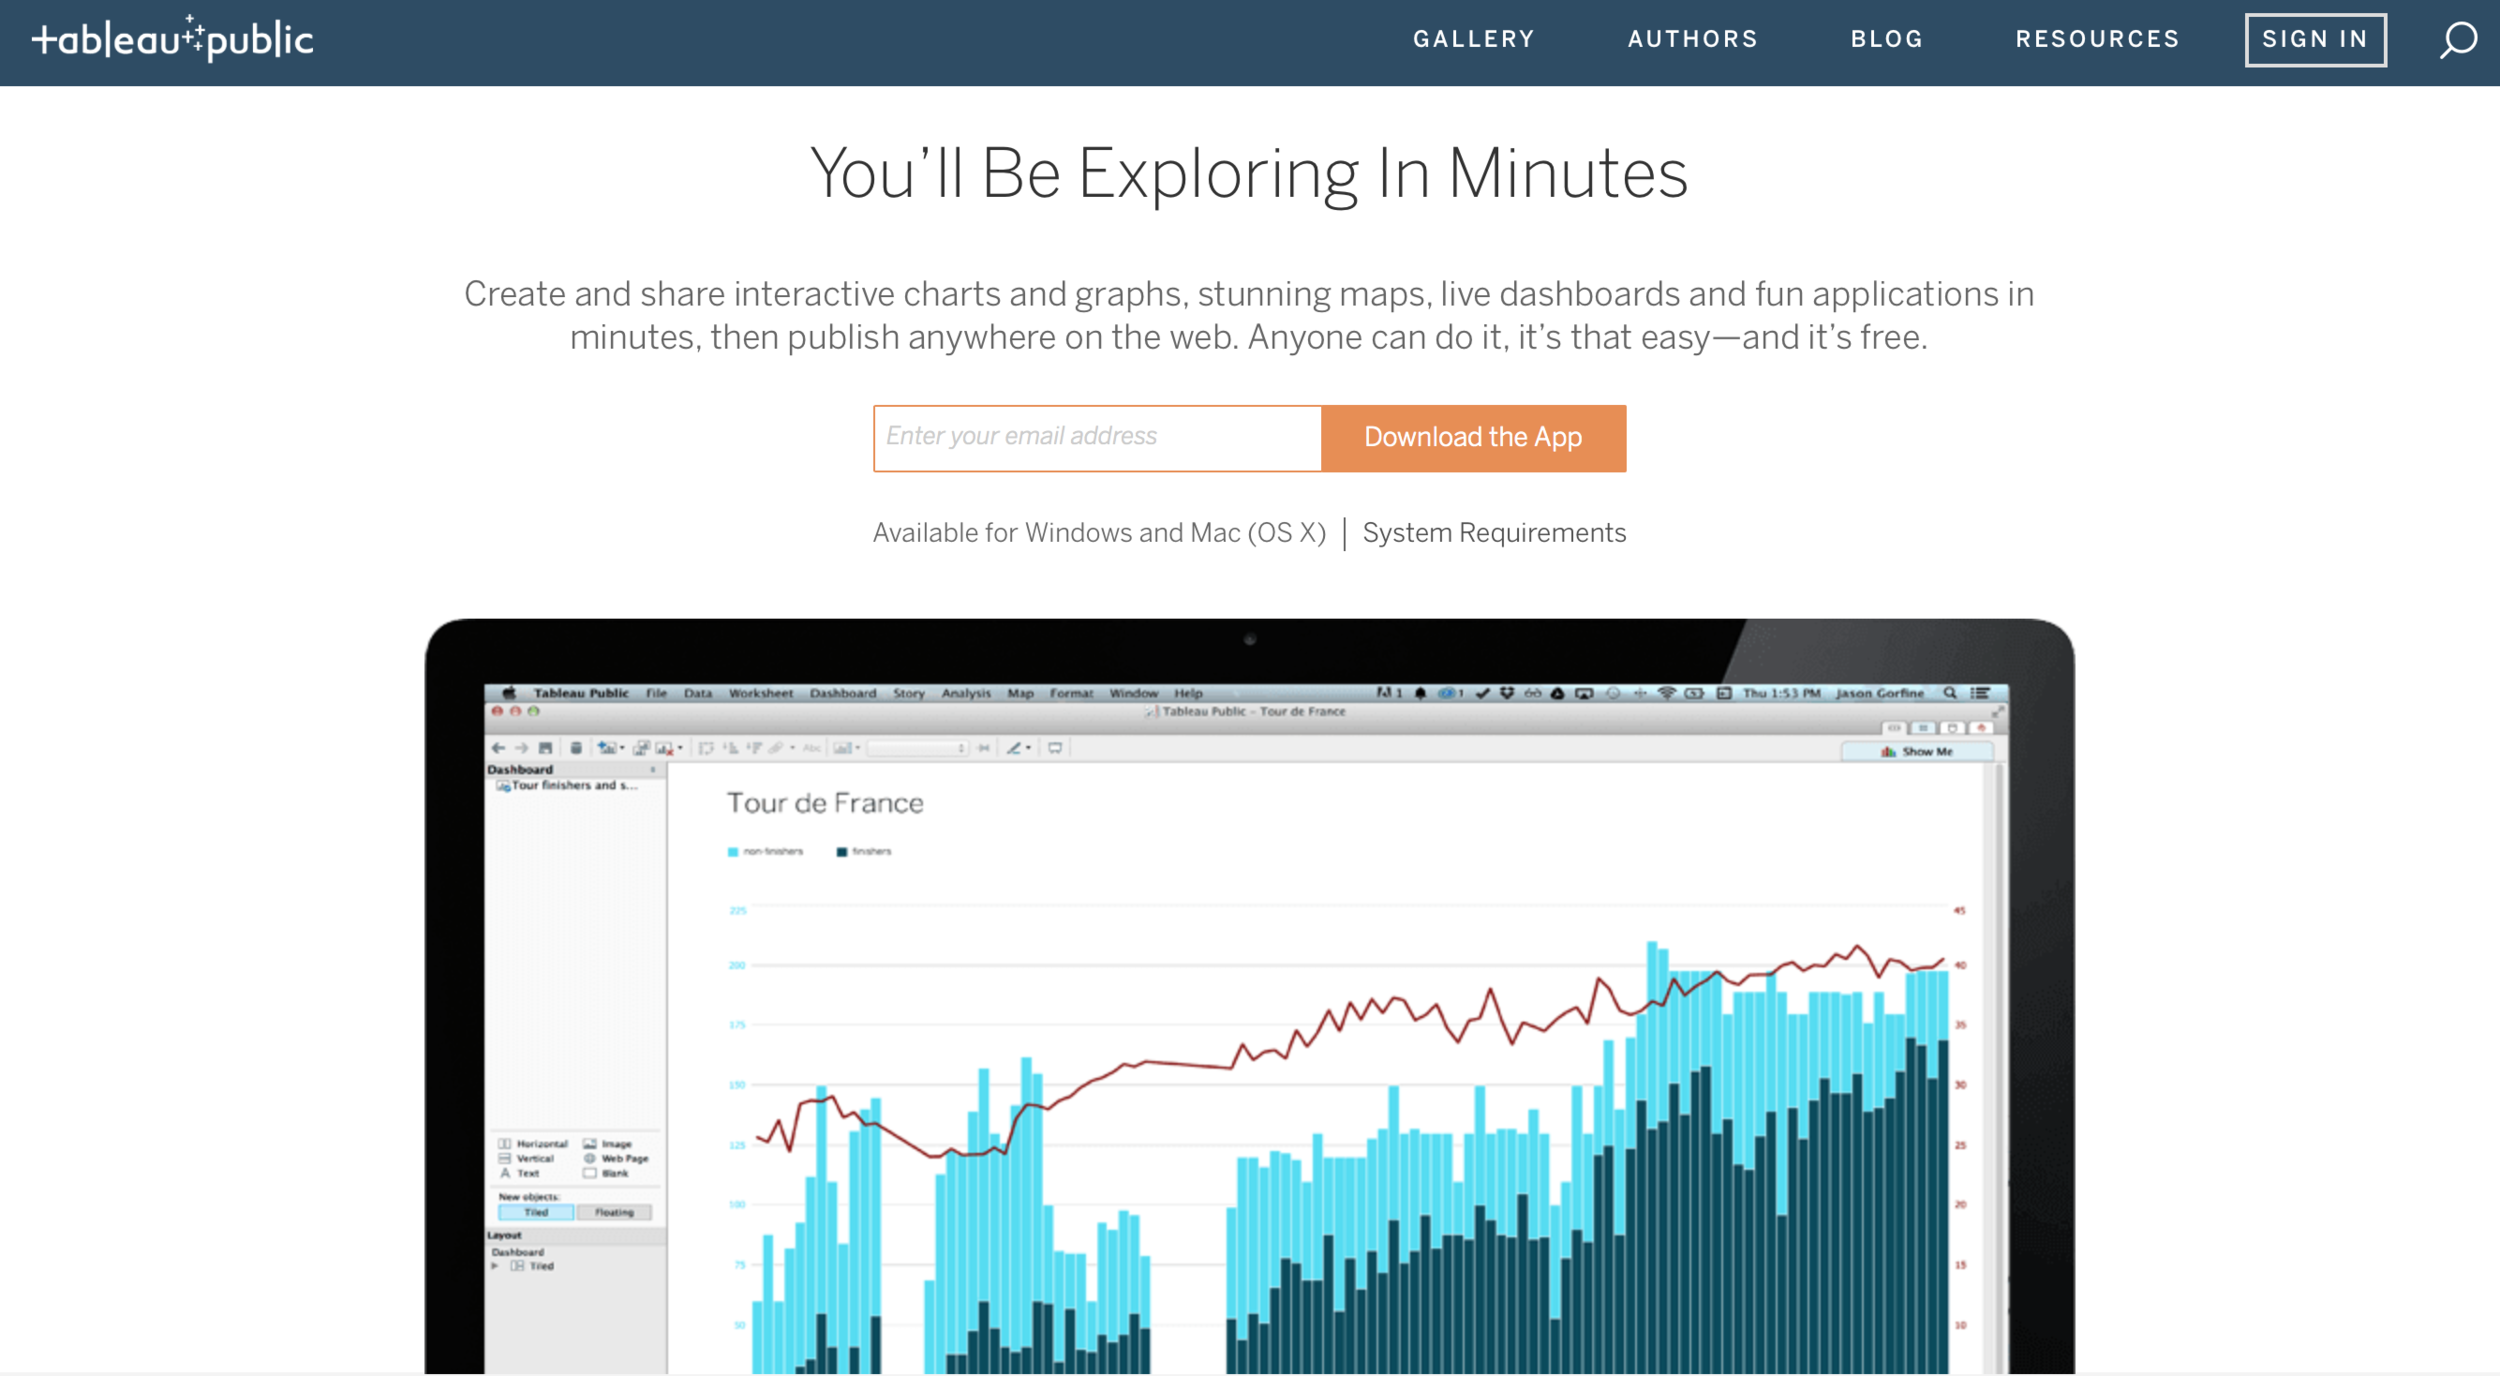Click the Web Page object in Dashboard panel
Screen dimensions: 2500x1376
(x=616, y=1158)
